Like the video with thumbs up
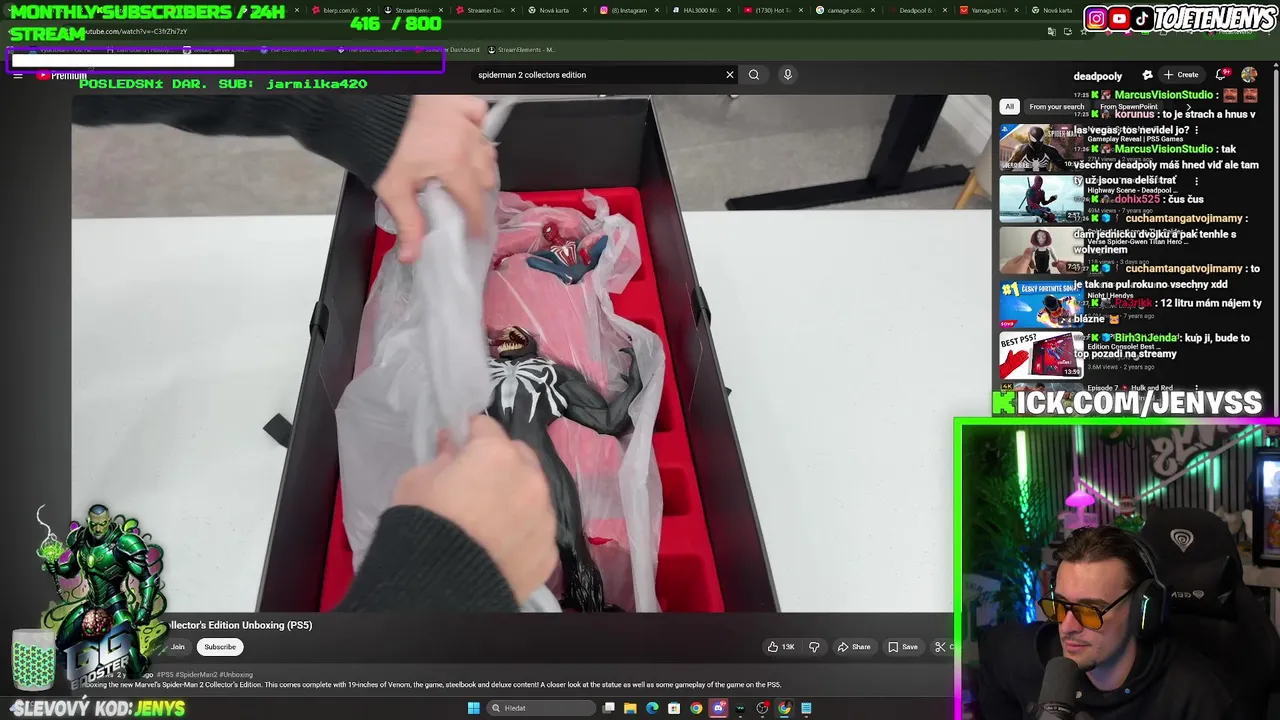 coord(781,647)
